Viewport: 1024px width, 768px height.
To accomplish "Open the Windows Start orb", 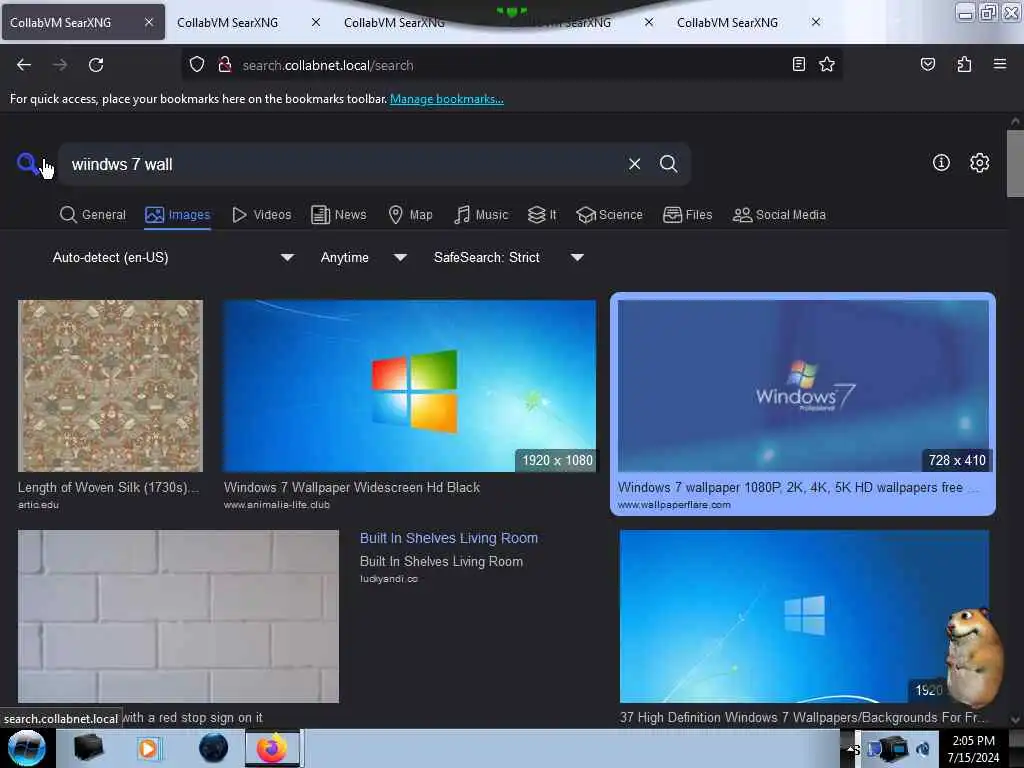I will coord(27,748).
